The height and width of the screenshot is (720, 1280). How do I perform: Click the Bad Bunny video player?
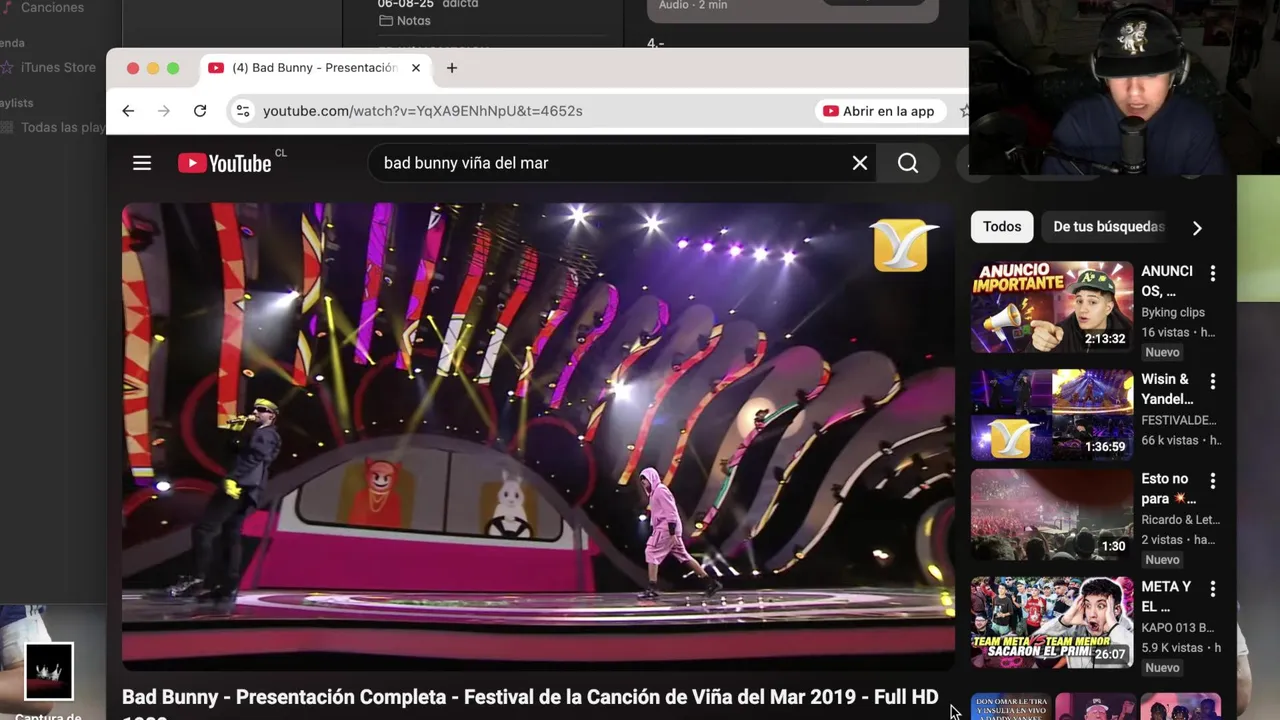point(538,436)
